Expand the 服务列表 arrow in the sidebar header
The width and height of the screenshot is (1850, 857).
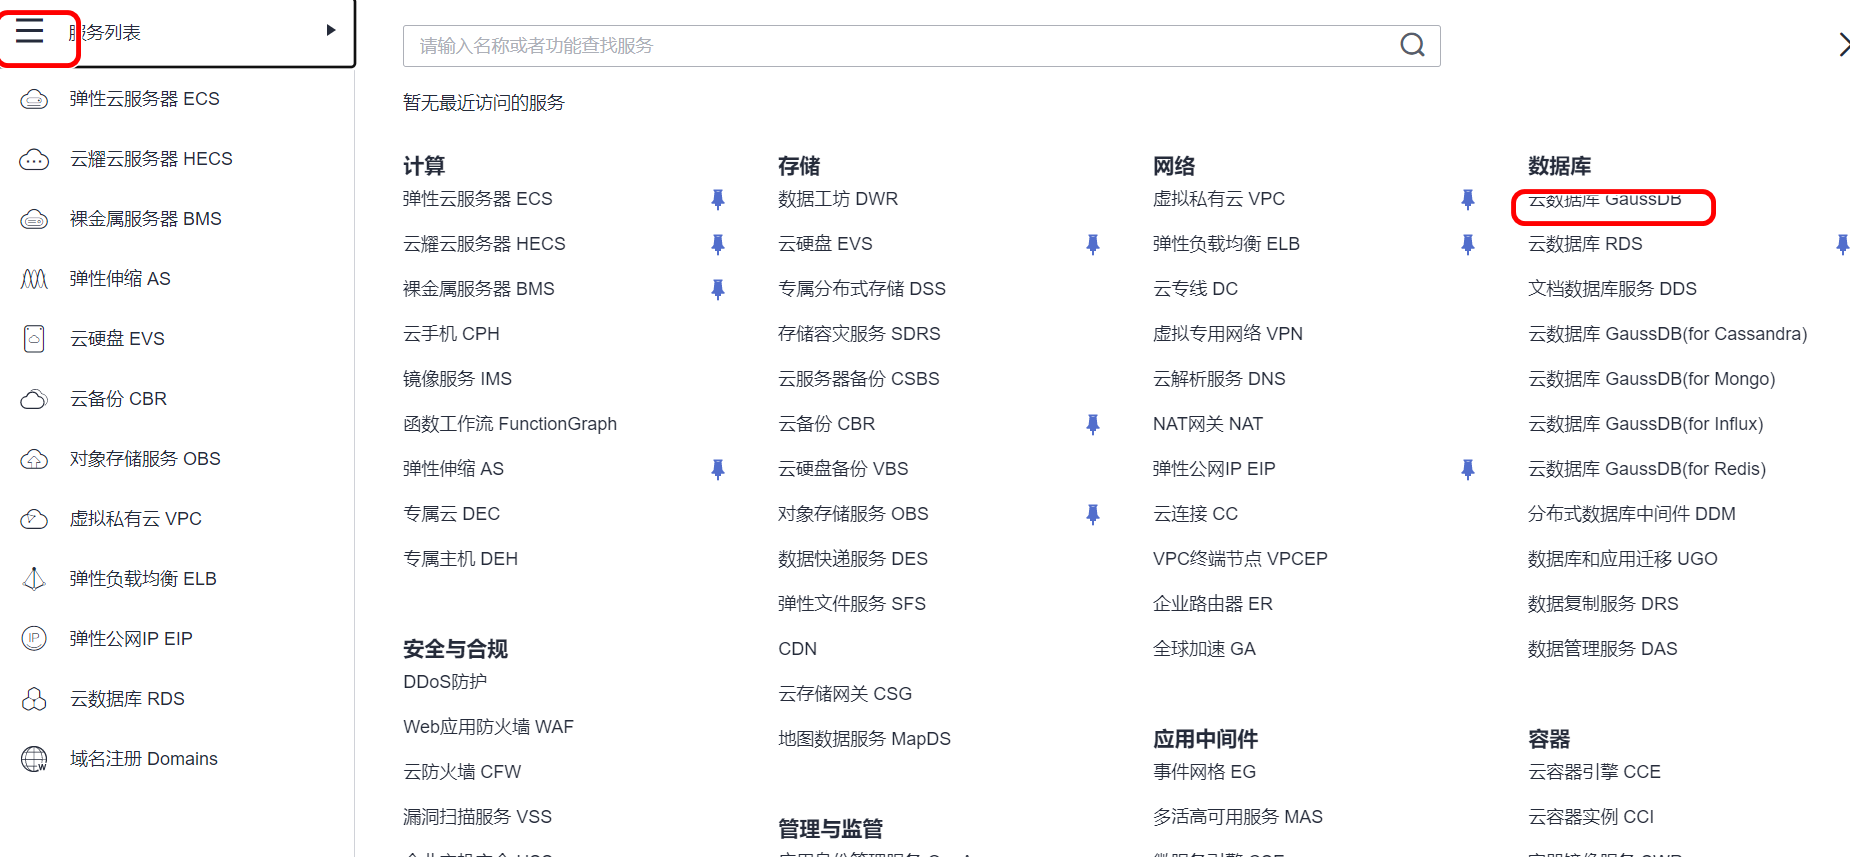coord(331,30)
